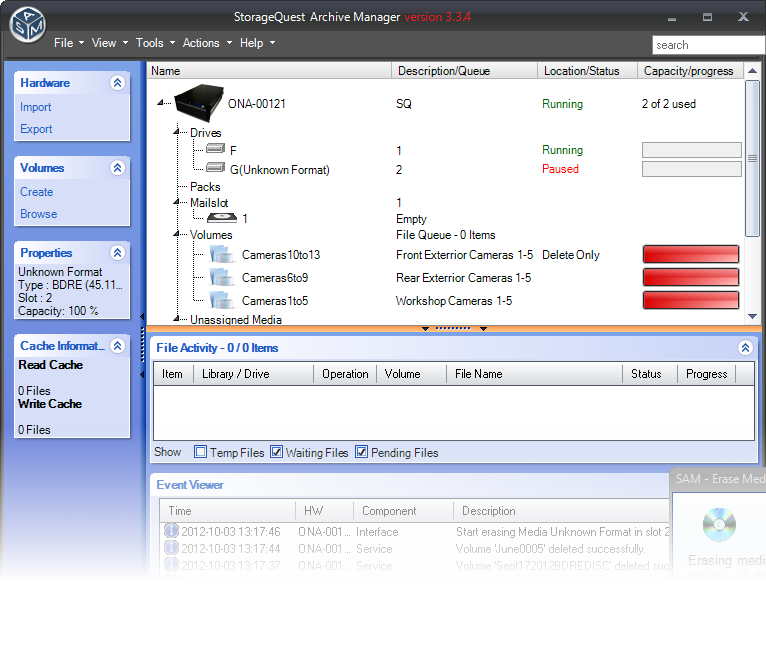
Task: Click the progress bar for paused drive G
Action: point(692,169)
